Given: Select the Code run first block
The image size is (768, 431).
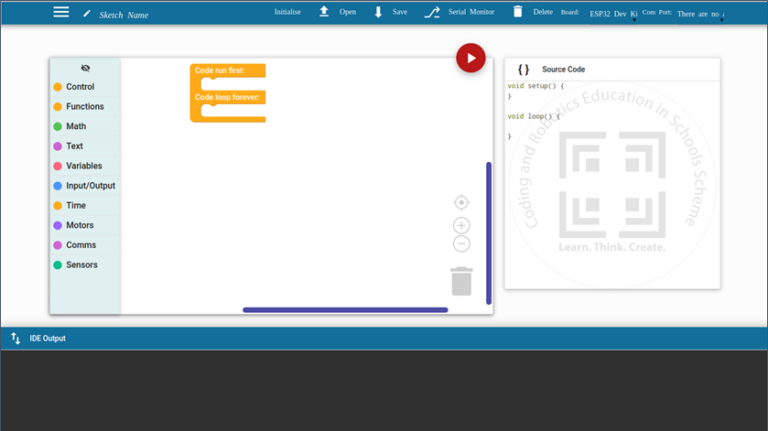Looking at the screenshot, I should (x=219, y=71).
